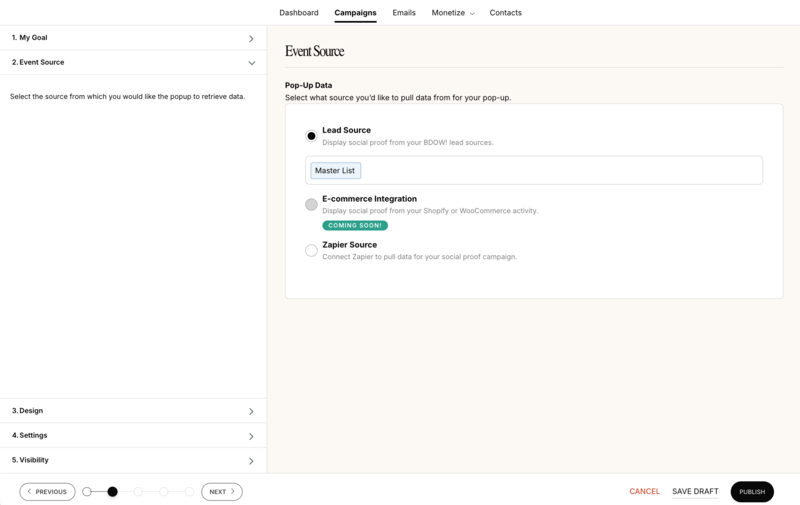Click the Previous button left arrow
Image resolution: width=800 pixels, height=505 pixels.
point(30,491)
